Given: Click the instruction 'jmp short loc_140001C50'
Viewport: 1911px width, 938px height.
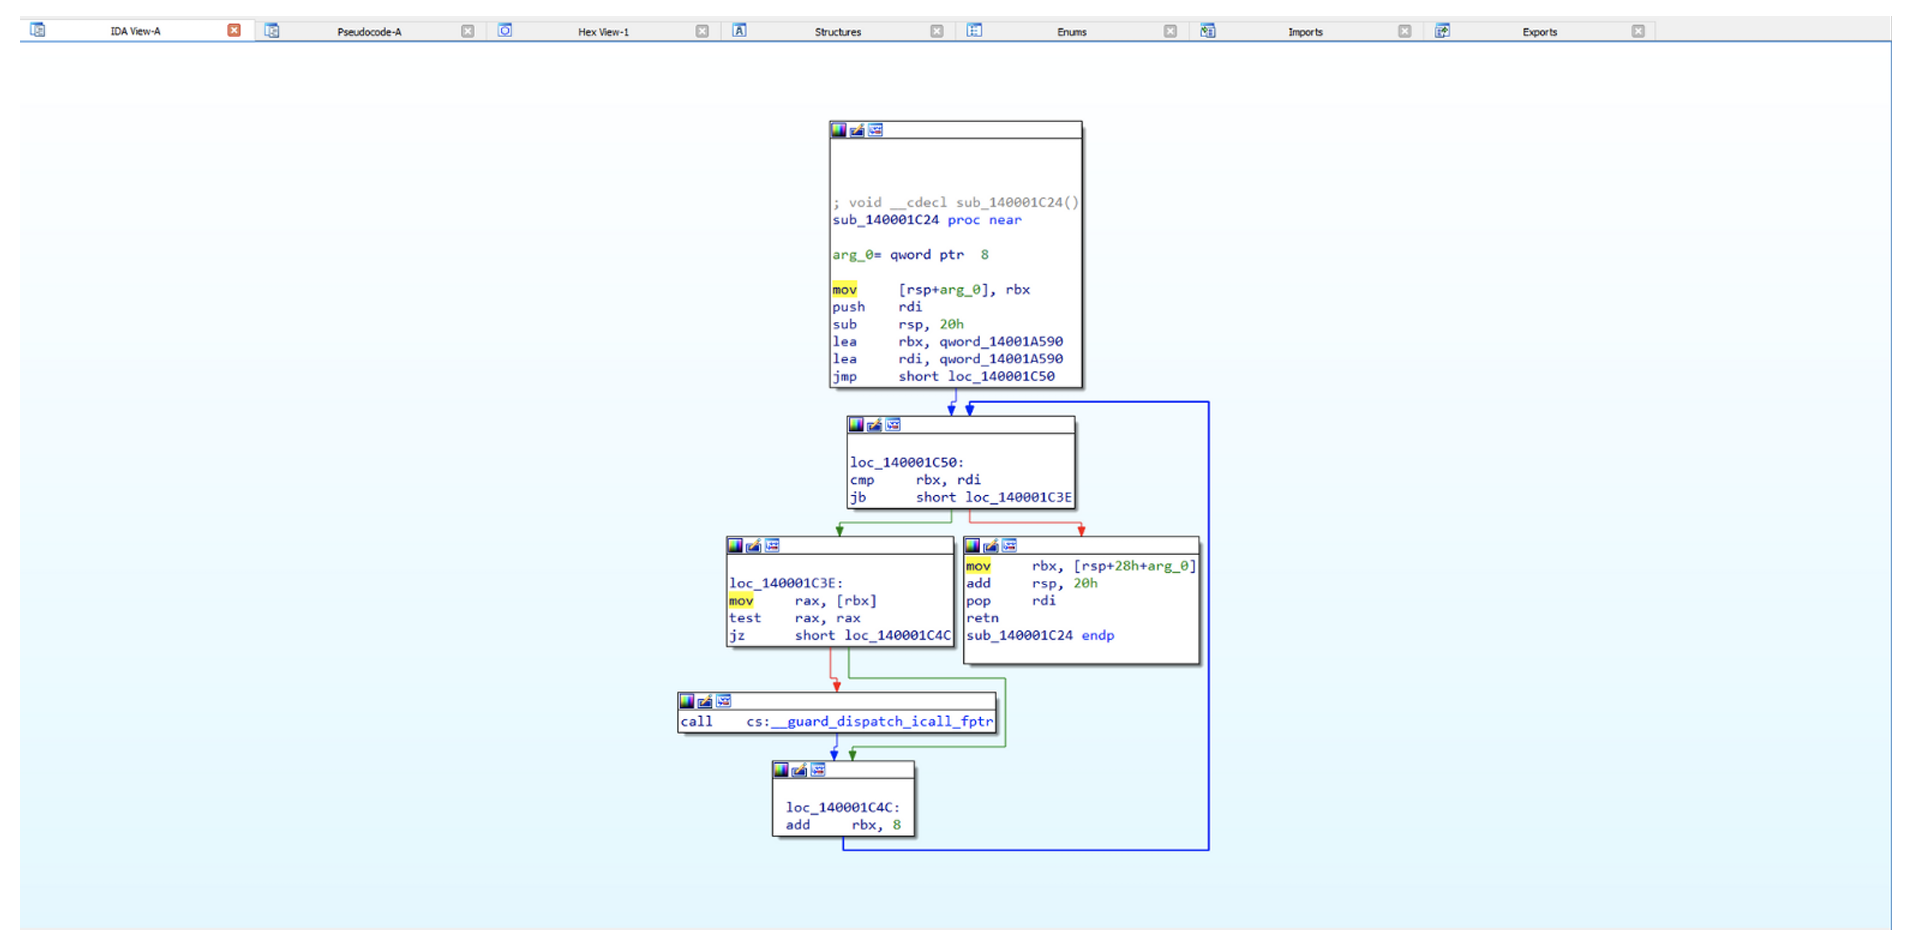Looking at the screenshot, I should (944, 377).
